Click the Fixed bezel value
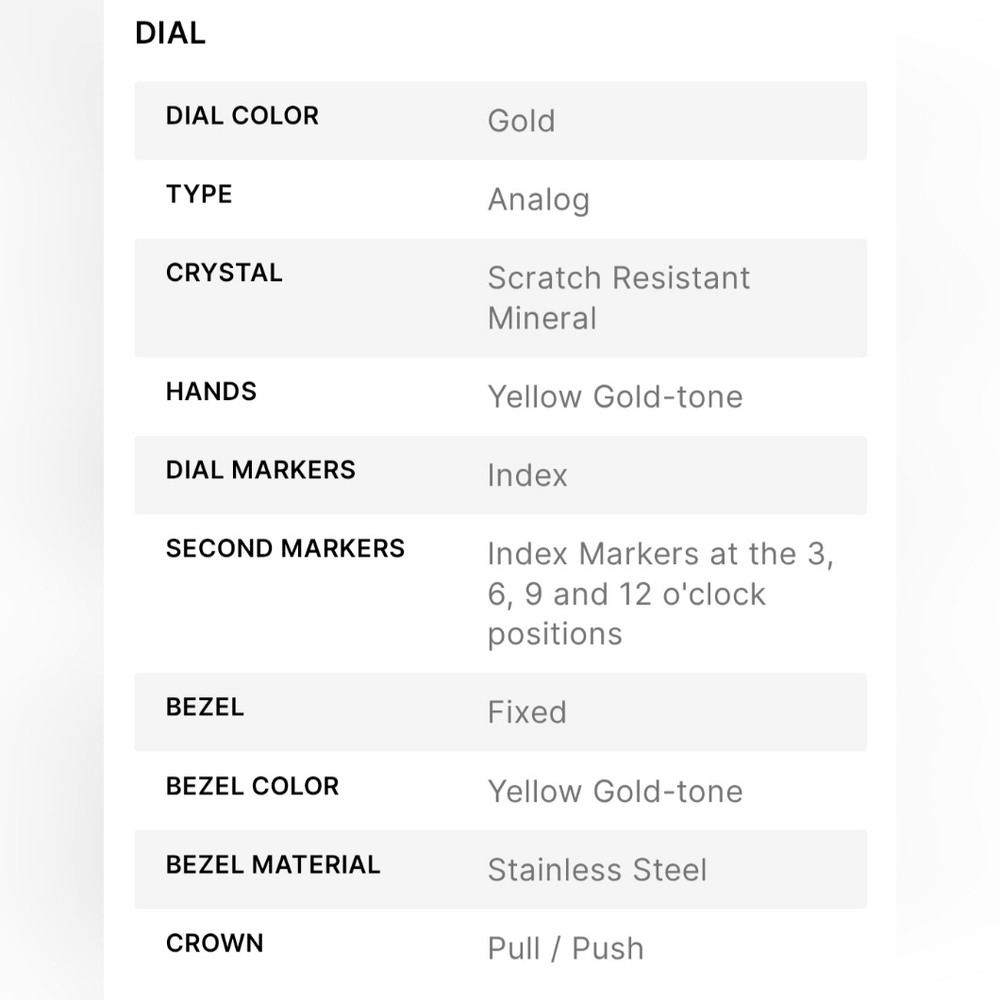 pos(527,712)
